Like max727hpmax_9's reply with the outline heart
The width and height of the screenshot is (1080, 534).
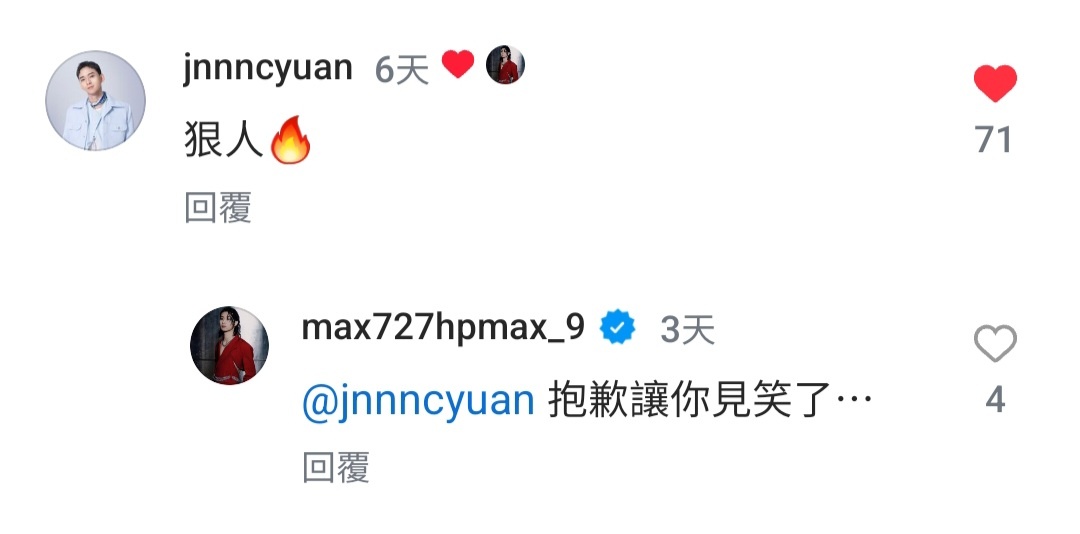(995, 344)
